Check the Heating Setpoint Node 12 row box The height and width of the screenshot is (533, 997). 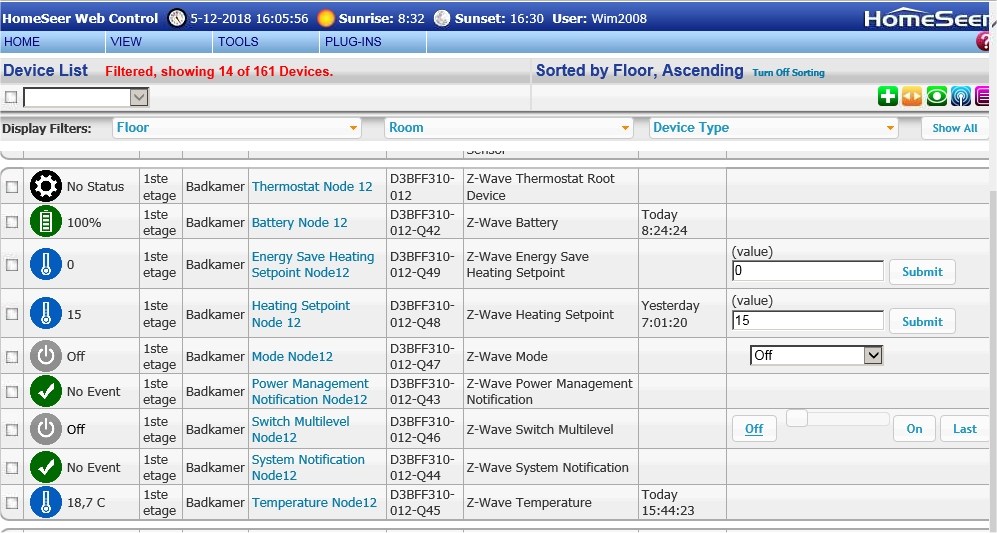[x=12, y=314]
